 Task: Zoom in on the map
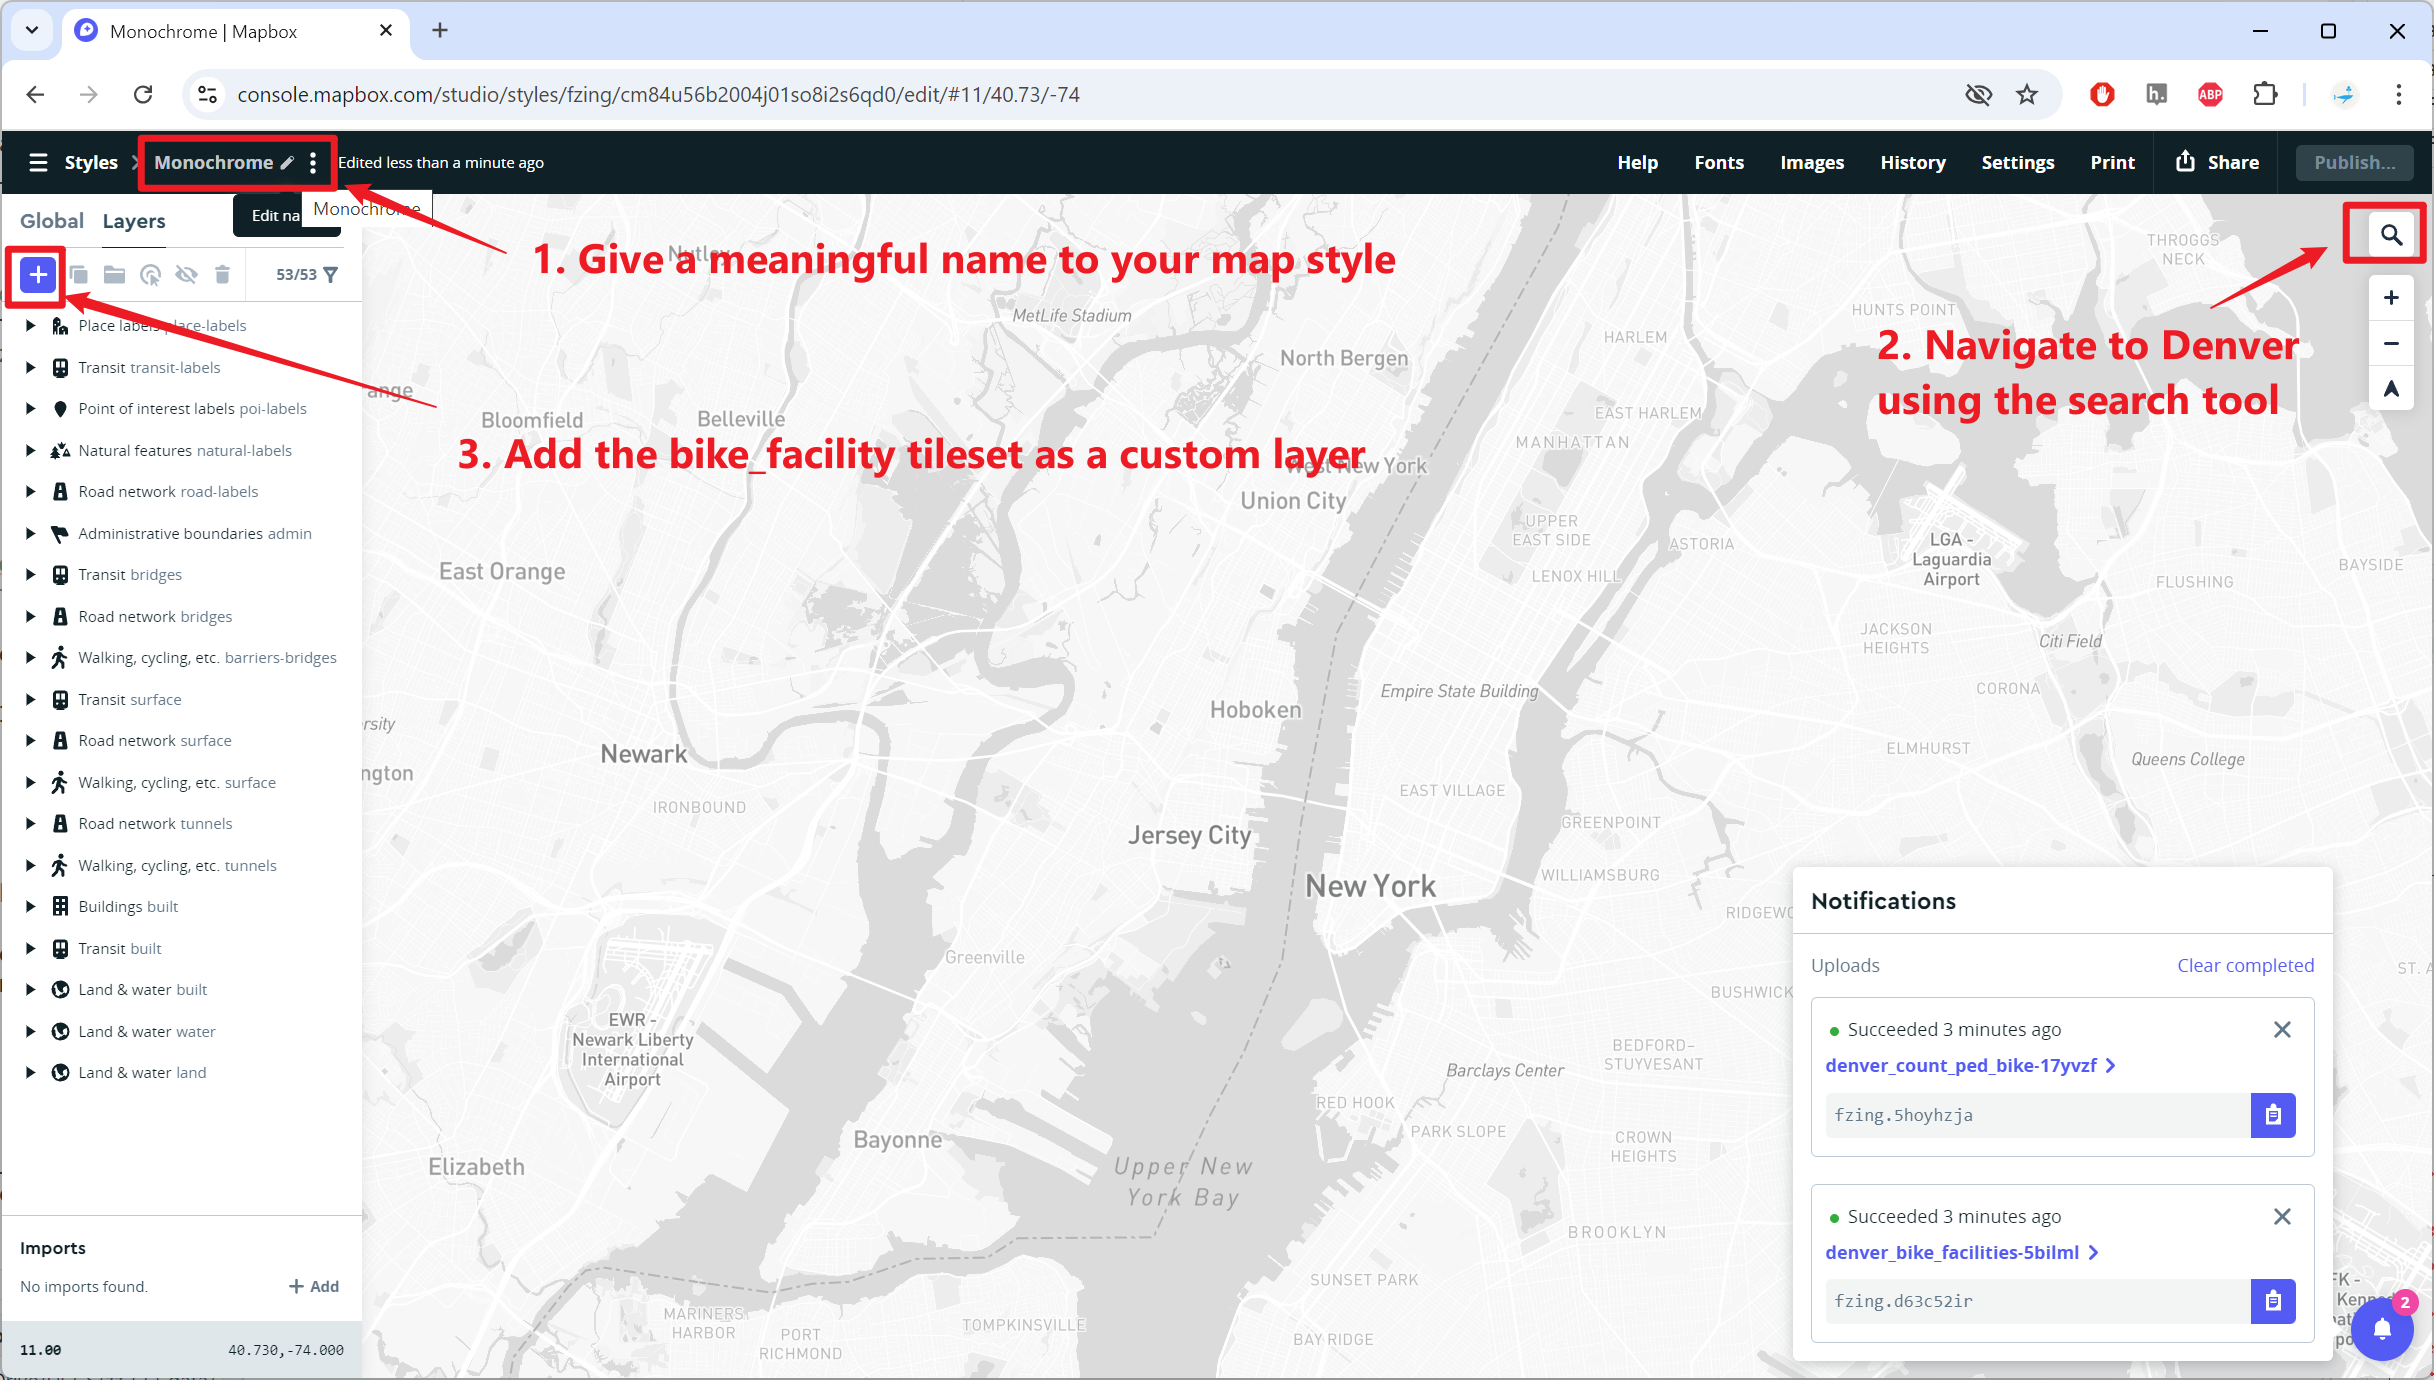click(x=2391, y=297)
